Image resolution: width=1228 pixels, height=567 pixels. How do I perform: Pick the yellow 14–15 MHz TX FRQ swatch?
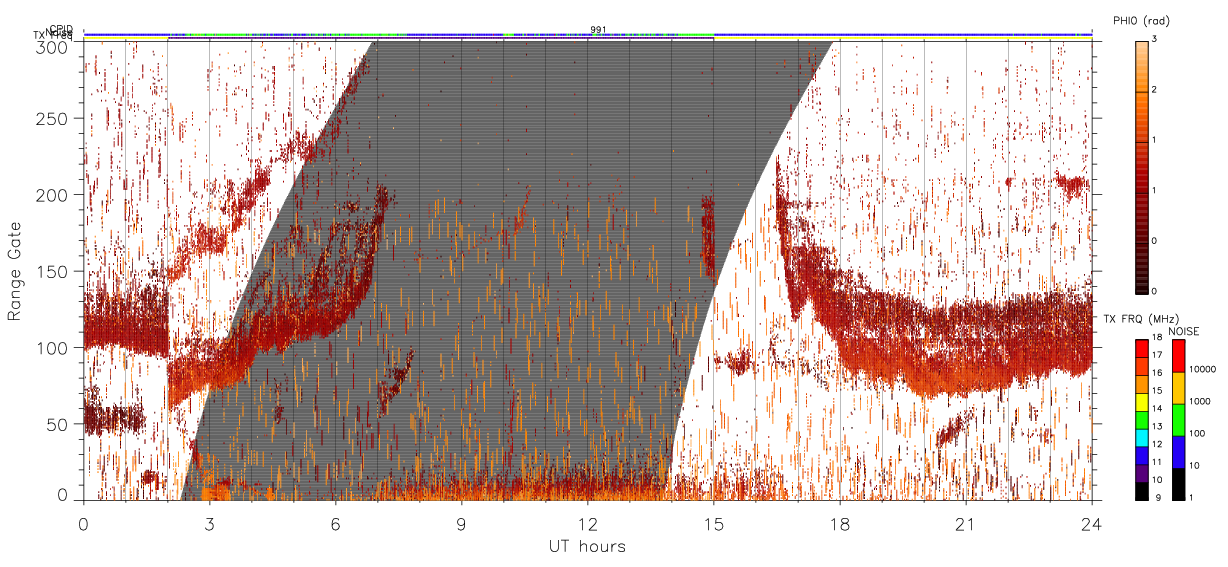pos(1141,401)
